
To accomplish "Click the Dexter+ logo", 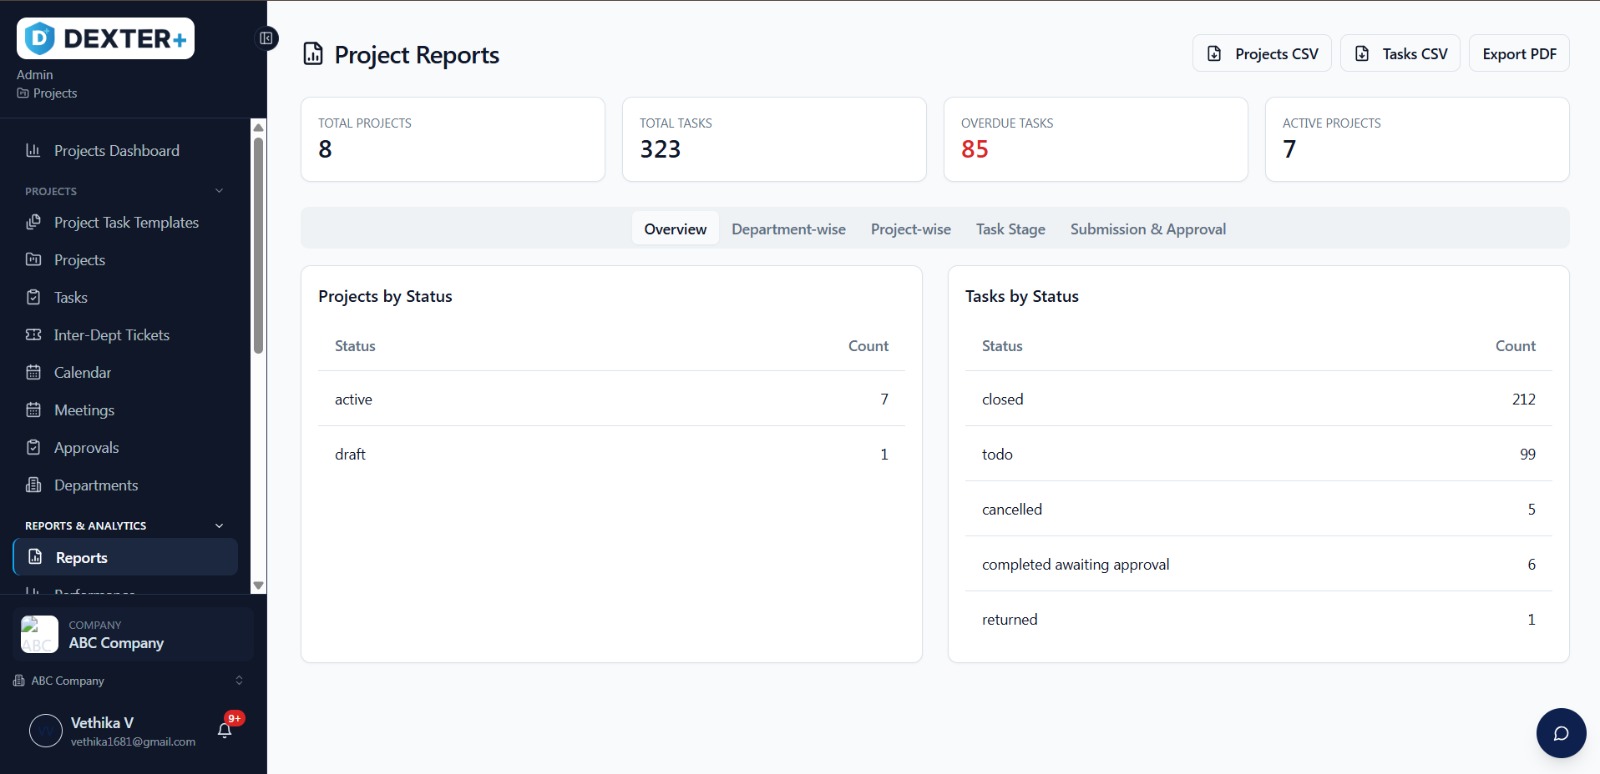I will click(x=105, y=39).
